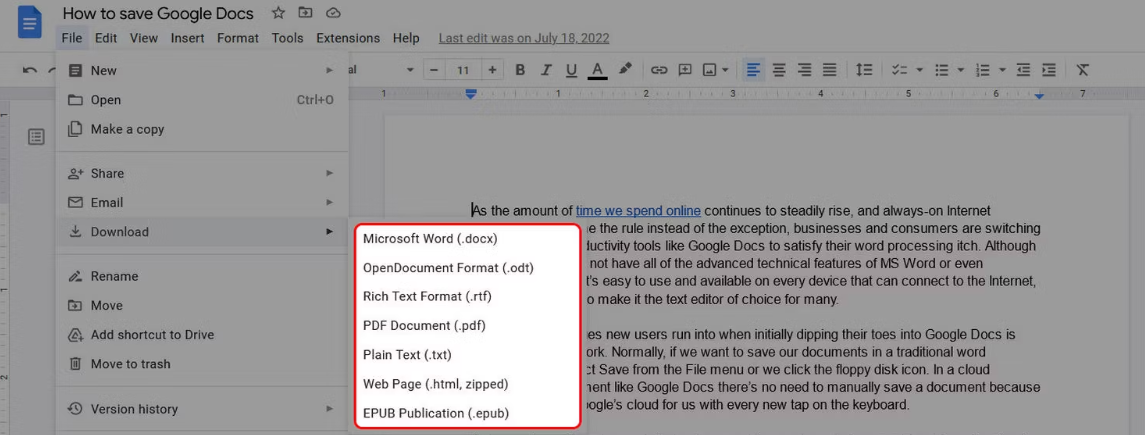Open the Tools menu
Image resolution: width=1145 pixels, height=435 pixels.
pos(288,38)
